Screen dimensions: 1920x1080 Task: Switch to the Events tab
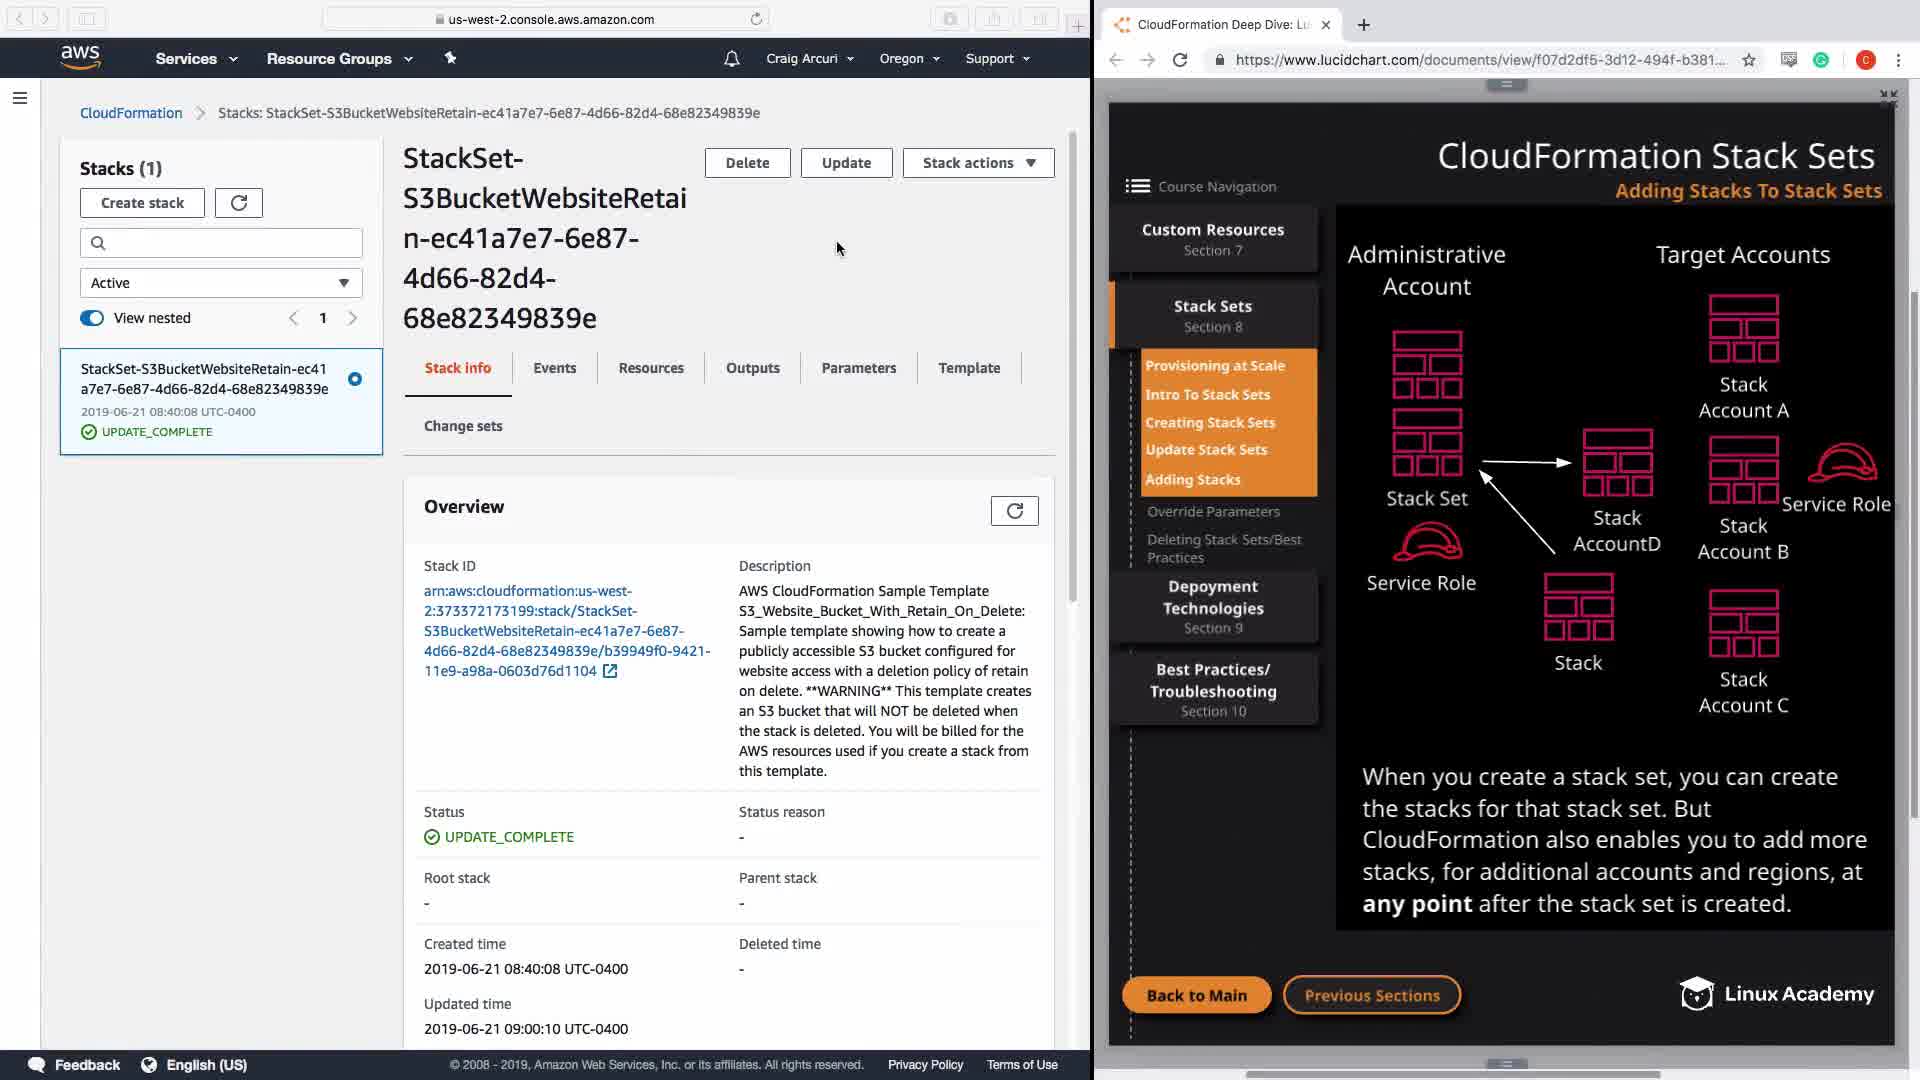554,368
